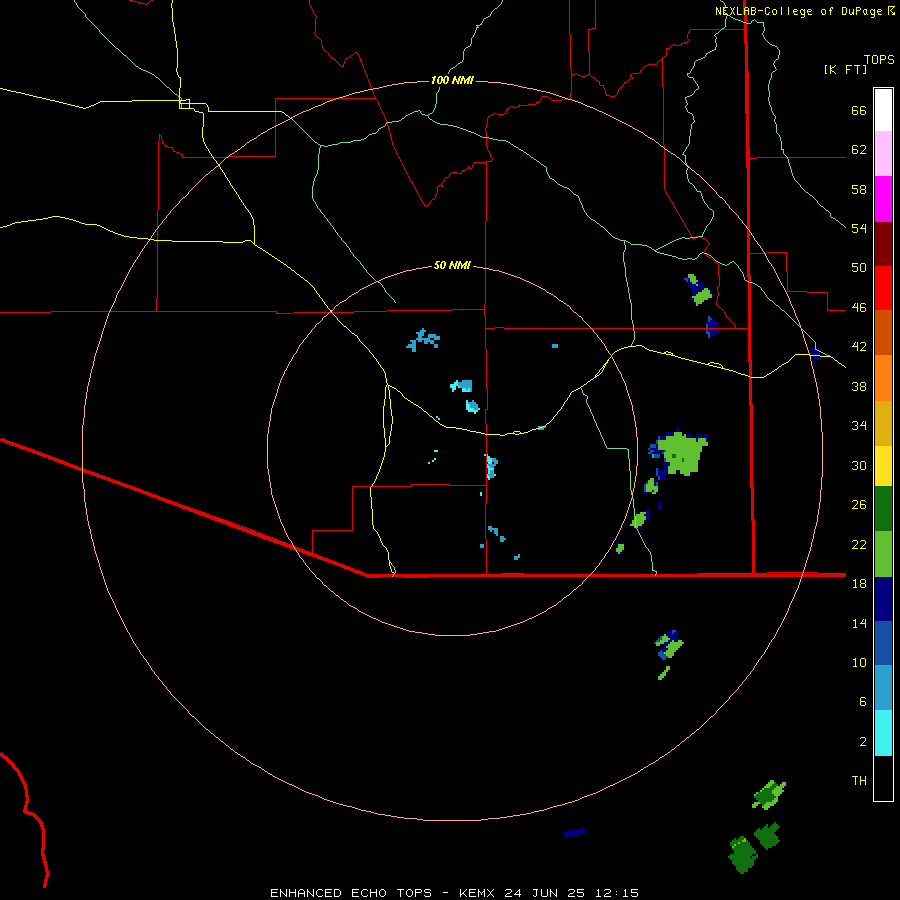Click the '14' legend value
Image resolution: width=900 pixels, height=900 pixels.
859,623
